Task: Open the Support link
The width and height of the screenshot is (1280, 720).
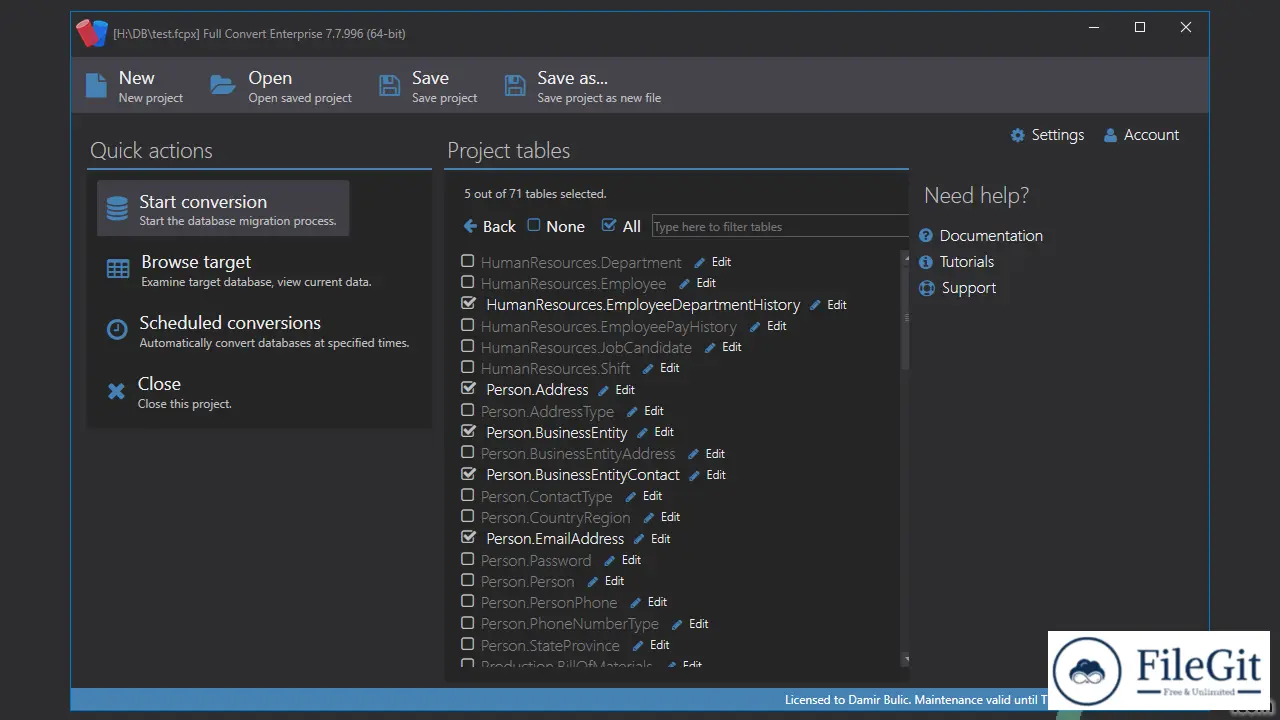Action: (958, 288)
